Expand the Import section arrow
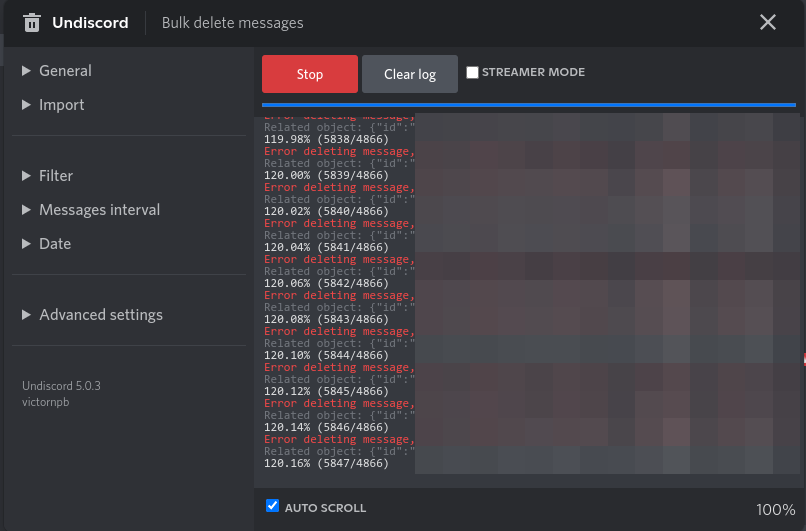The image size is (806, 531). pyautogui.click(x=26, y=105)
